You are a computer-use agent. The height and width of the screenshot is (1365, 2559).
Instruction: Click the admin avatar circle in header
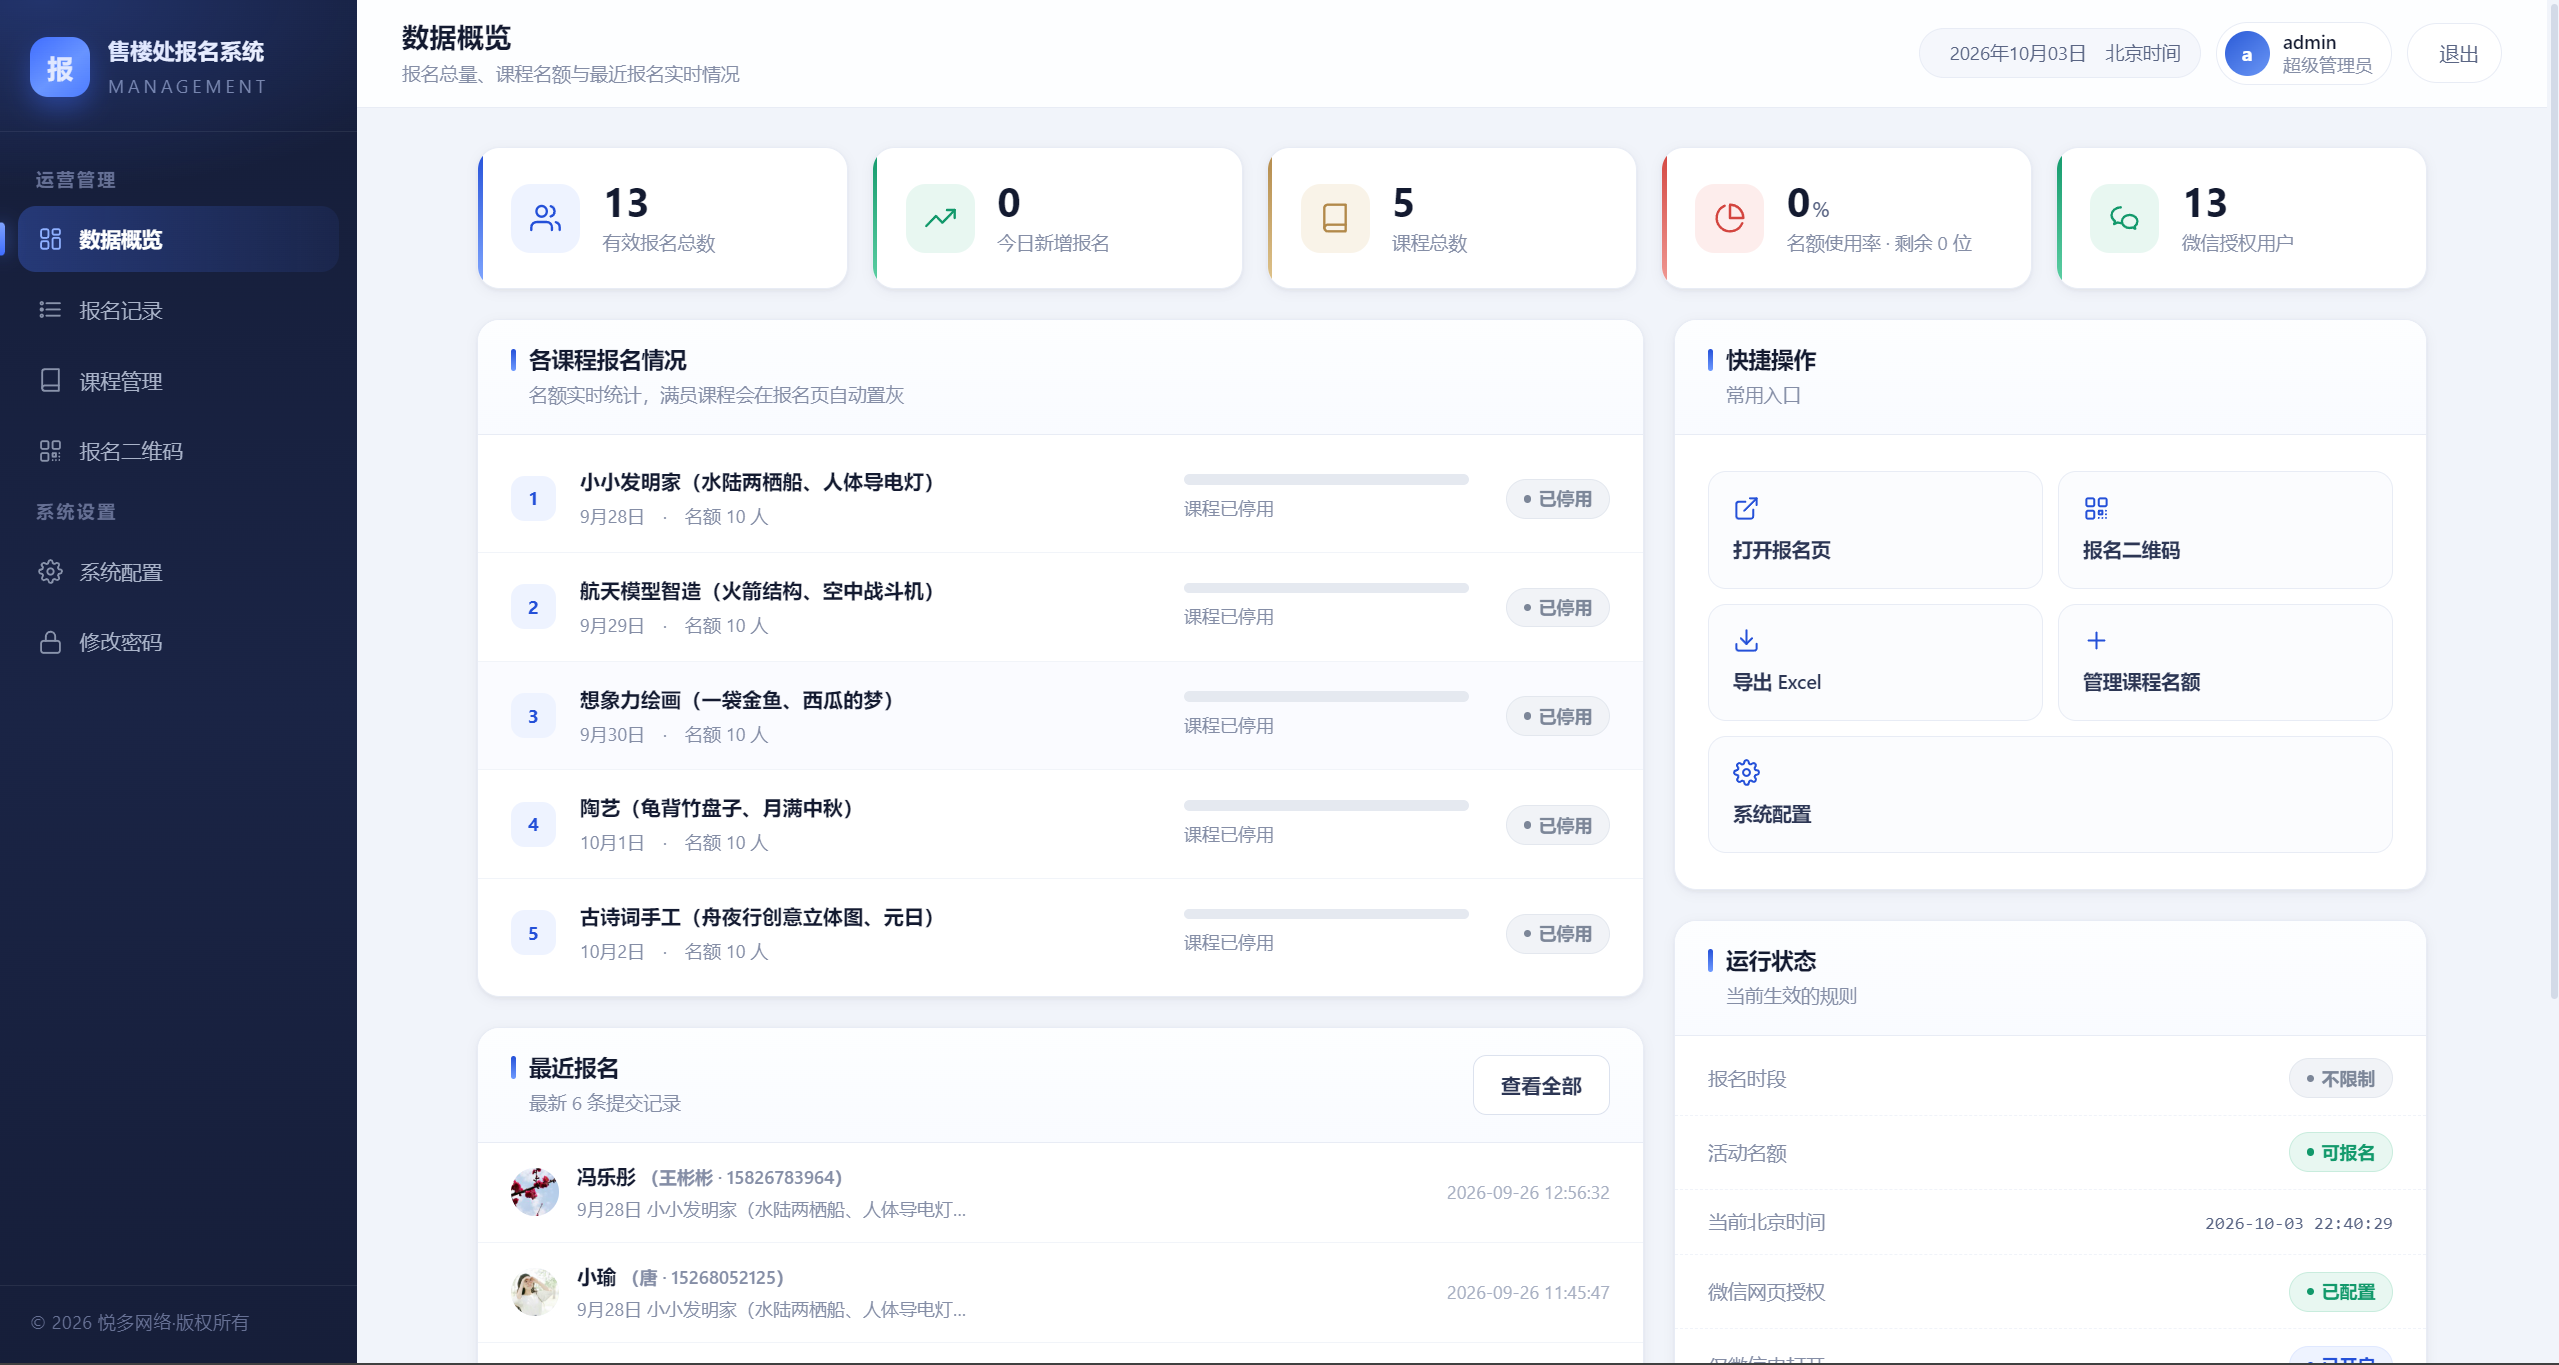2246,54
